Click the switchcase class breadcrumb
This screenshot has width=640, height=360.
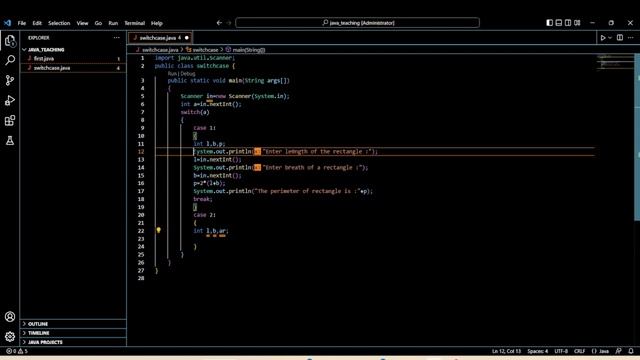coord(205,50)
